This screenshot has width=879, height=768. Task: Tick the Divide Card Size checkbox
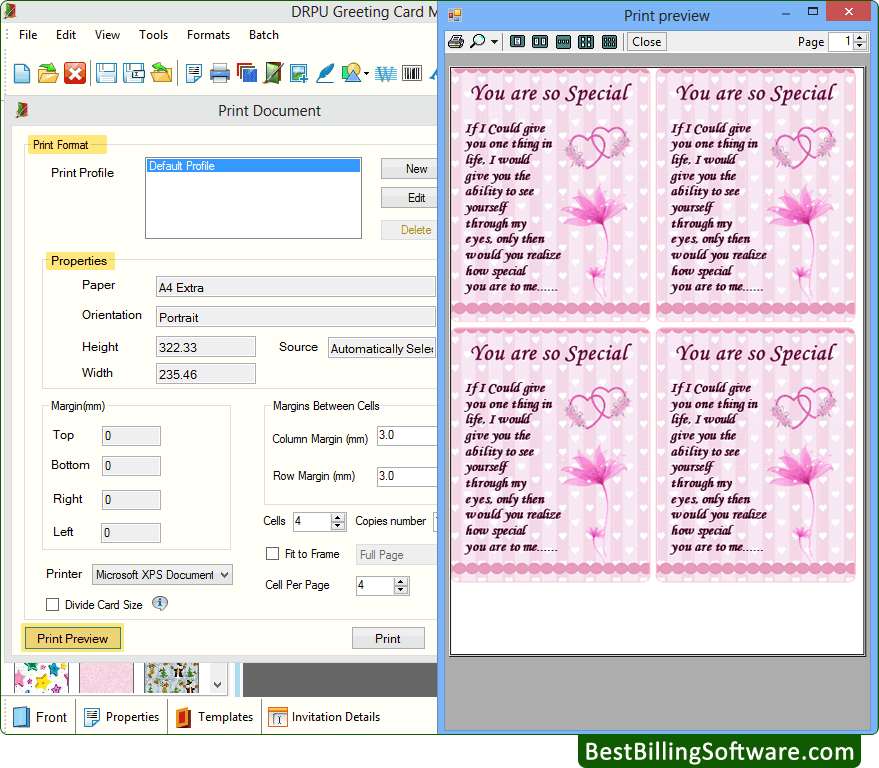click(53, 605)
